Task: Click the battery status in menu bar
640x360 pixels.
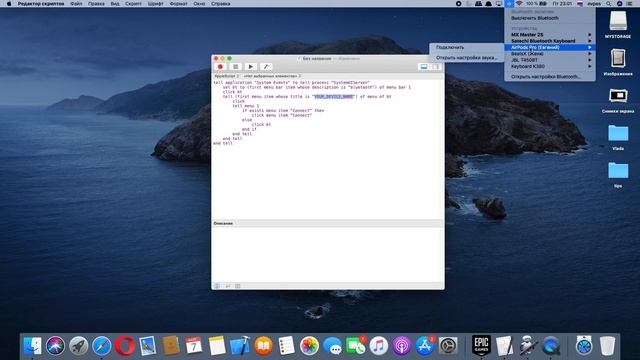Action: (x=536, y=4)
